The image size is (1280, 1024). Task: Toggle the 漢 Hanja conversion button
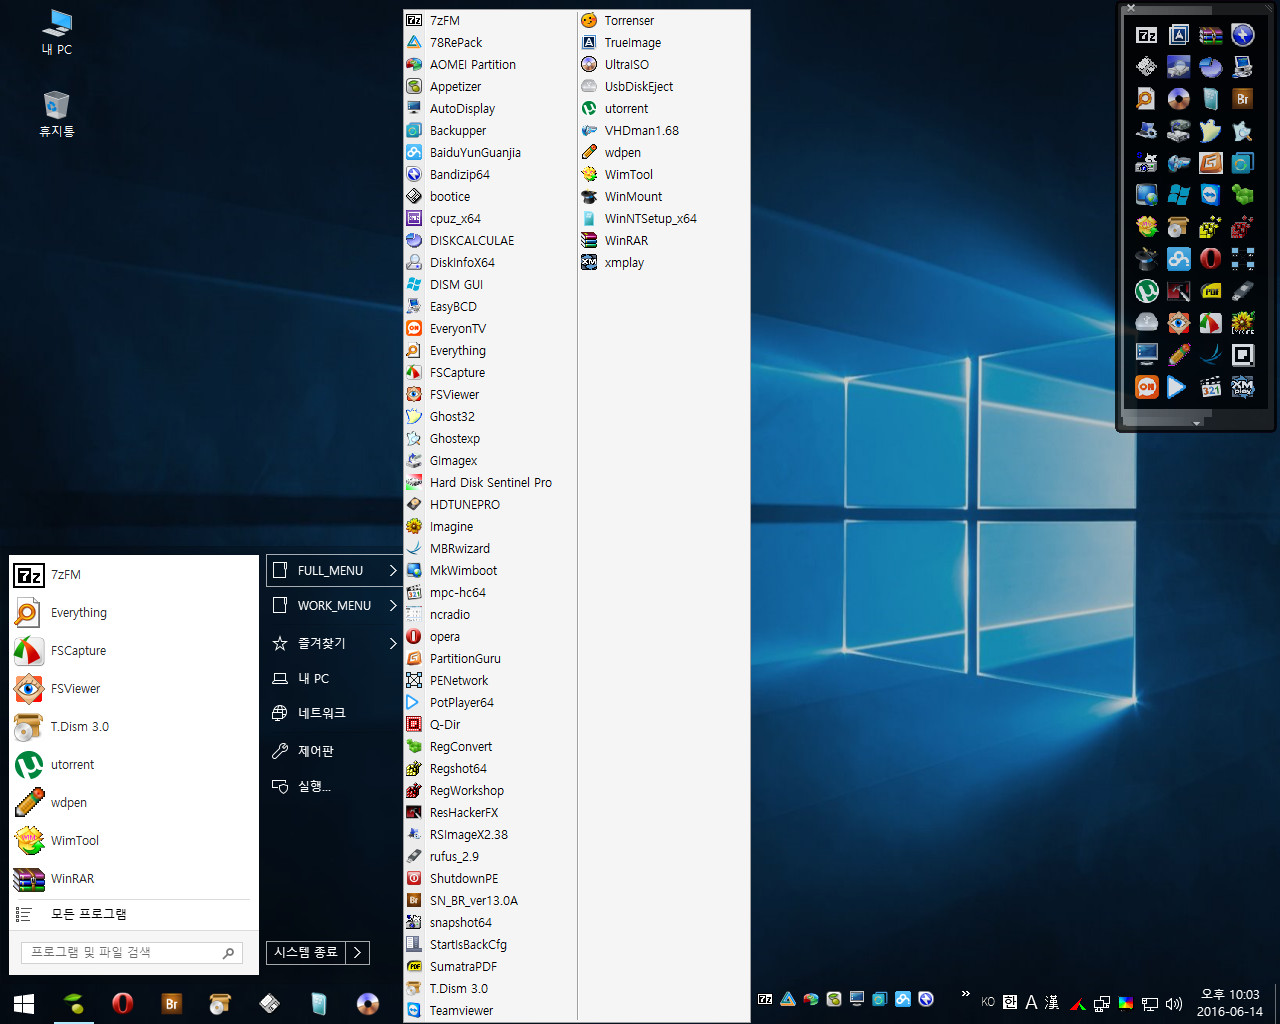point(1052,1002)
